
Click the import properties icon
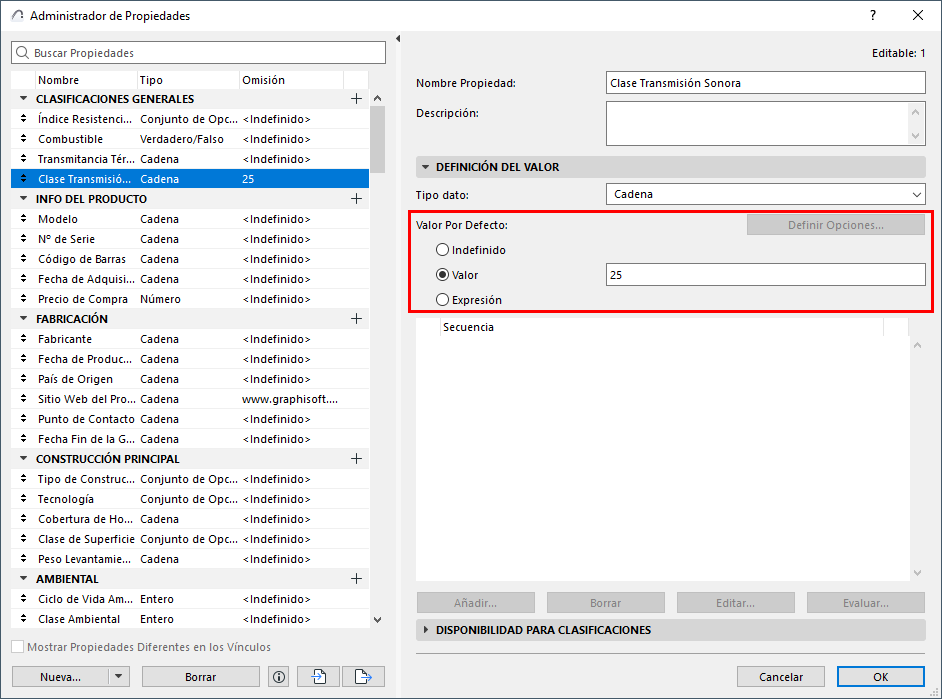click(x=318, y=677)
